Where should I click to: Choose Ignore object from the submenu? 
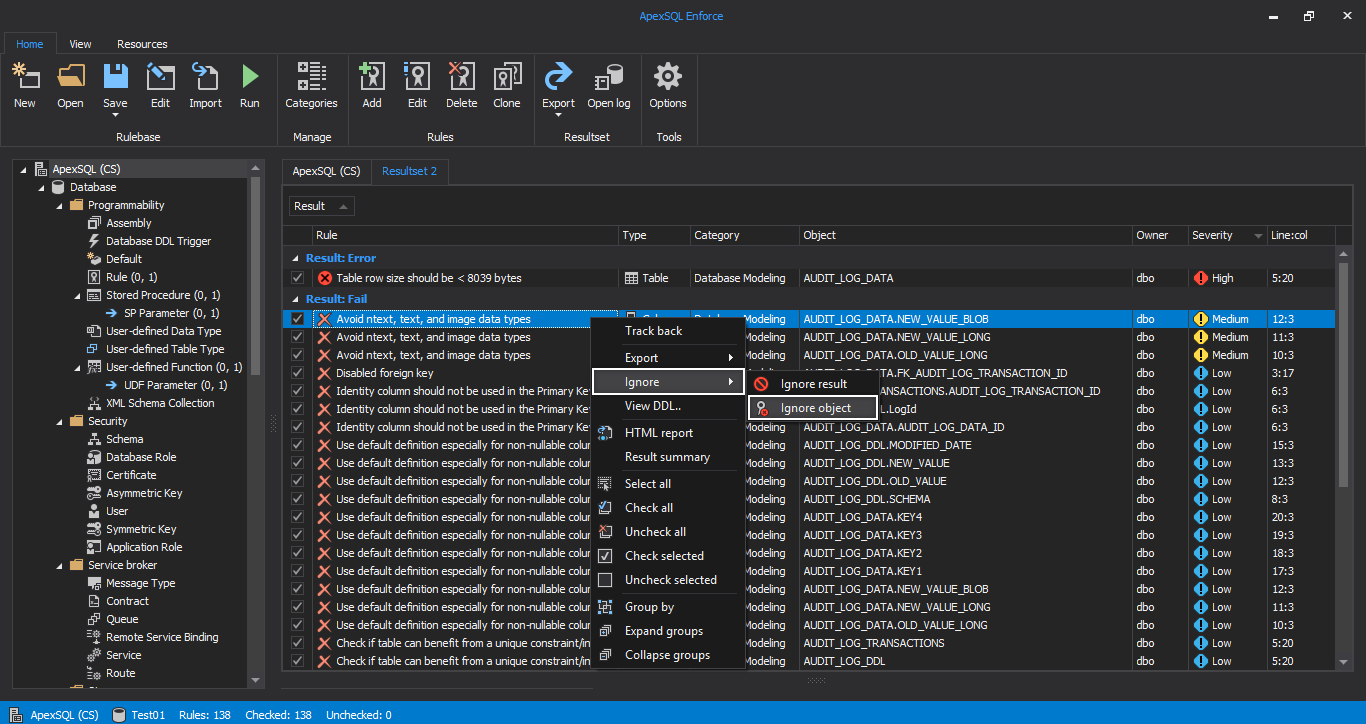coord(815,408)
